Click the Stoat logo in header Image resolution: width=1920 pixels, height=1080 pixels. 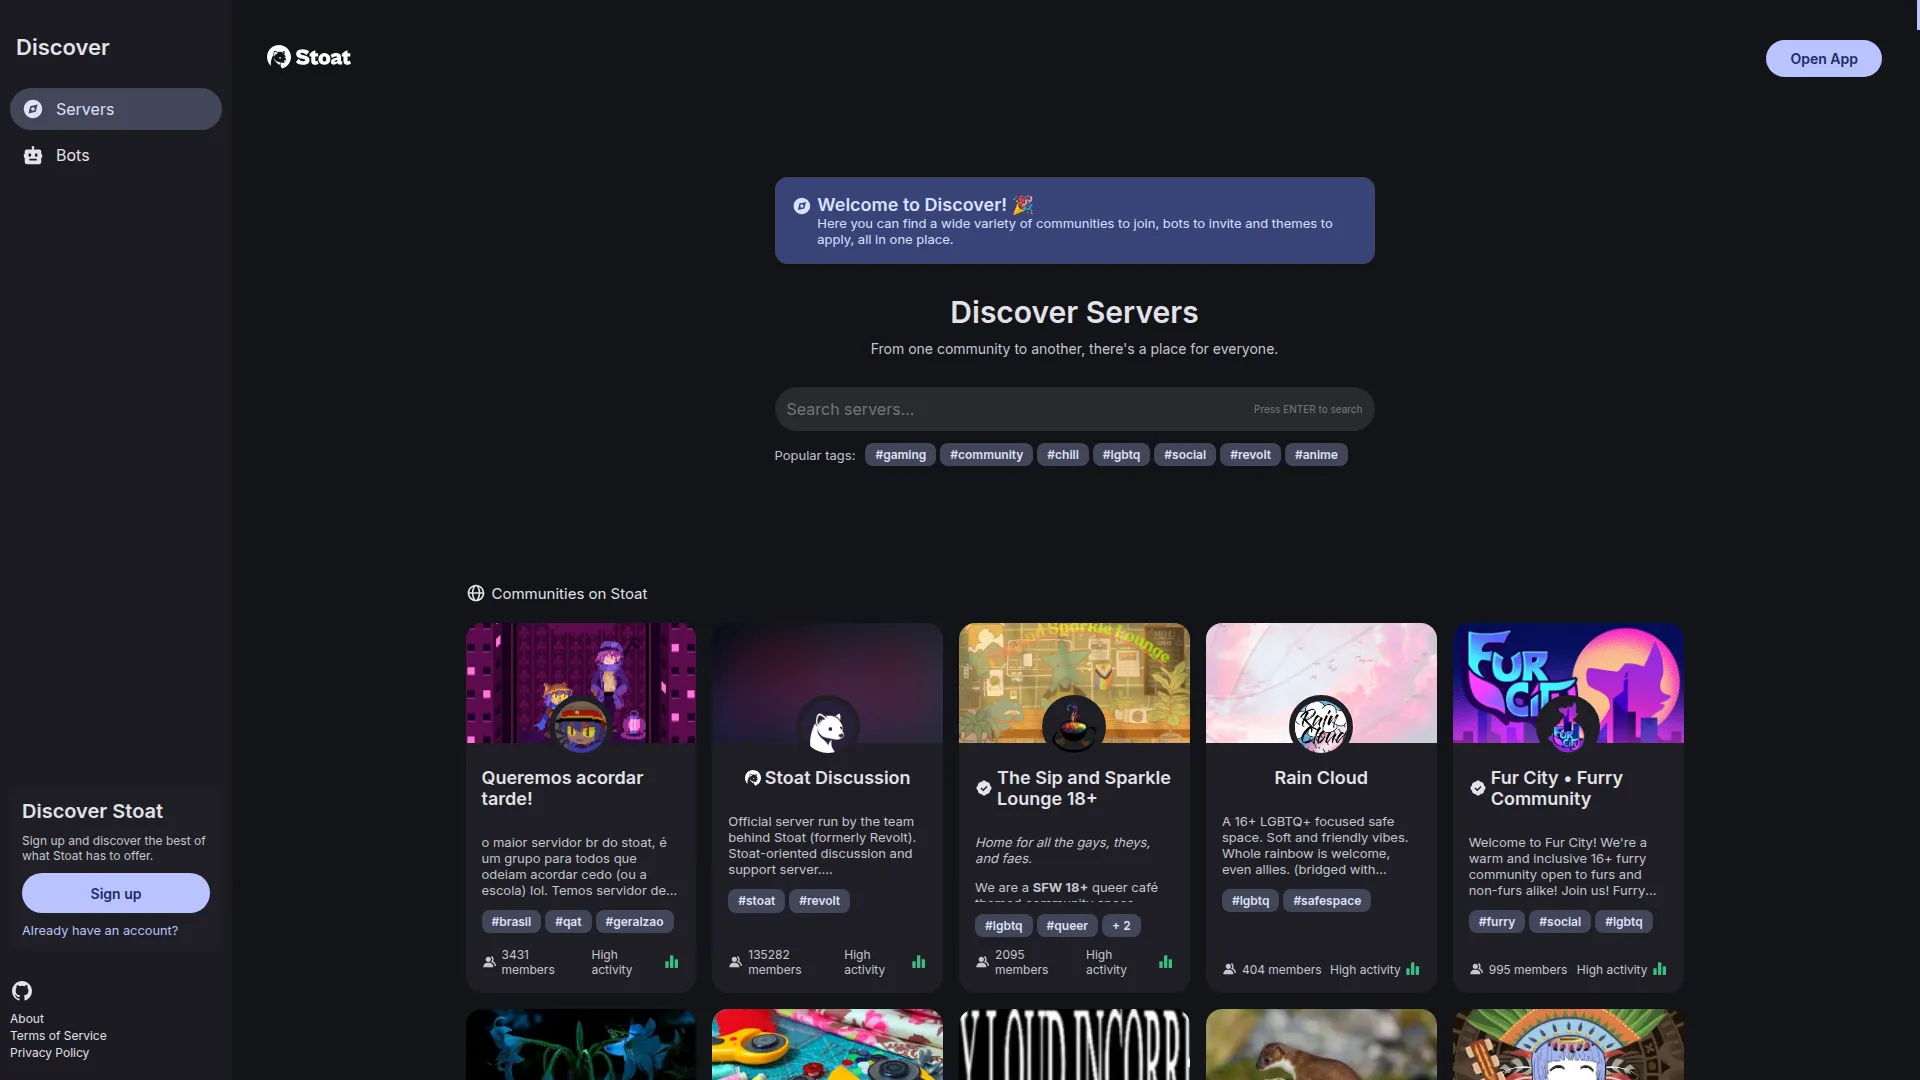pos(309,57)
